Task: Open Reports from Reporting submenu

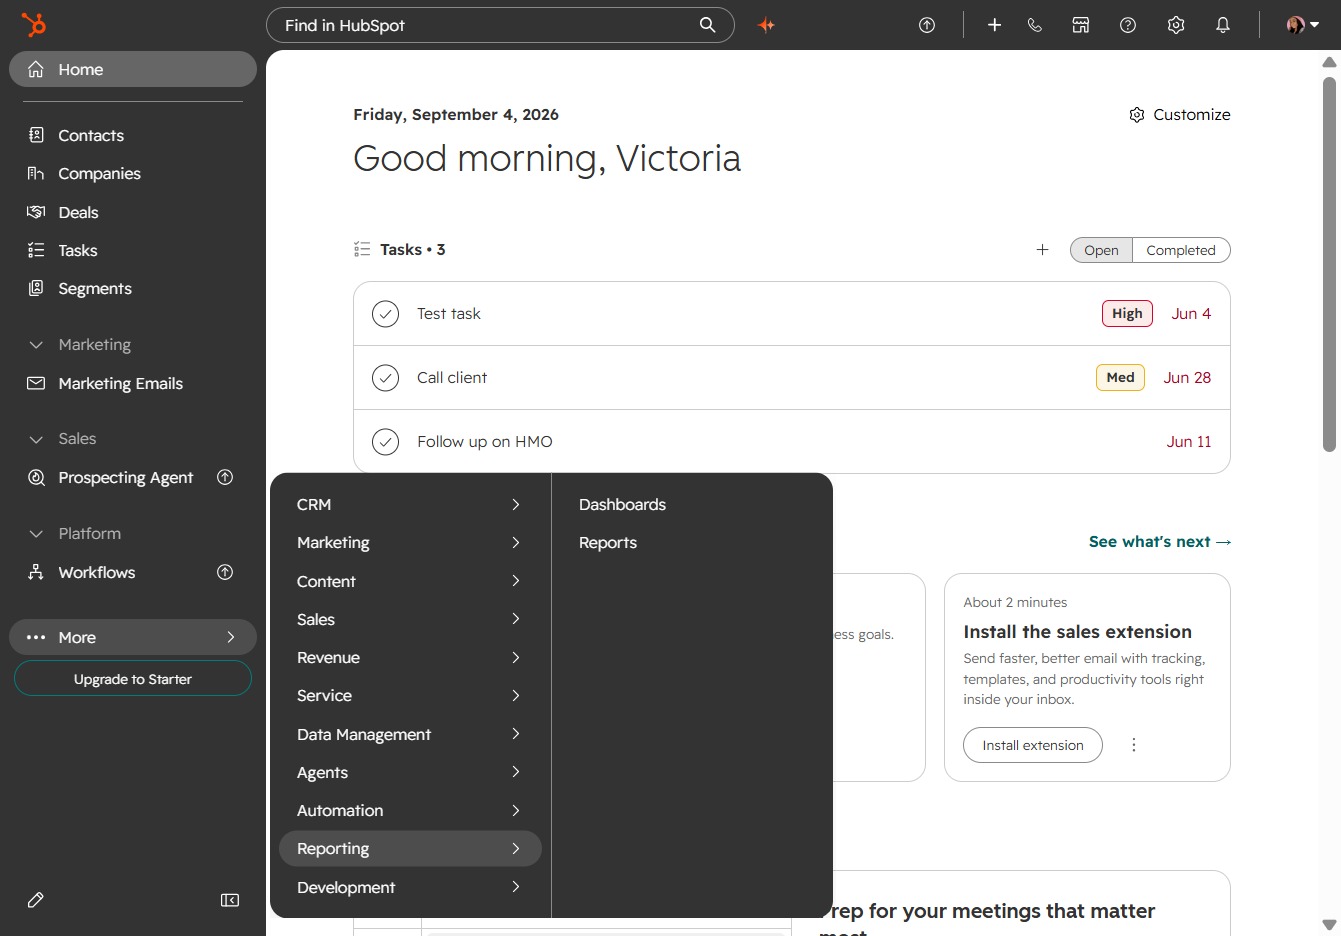Action: pyautogui.click(x=608, y=543)
